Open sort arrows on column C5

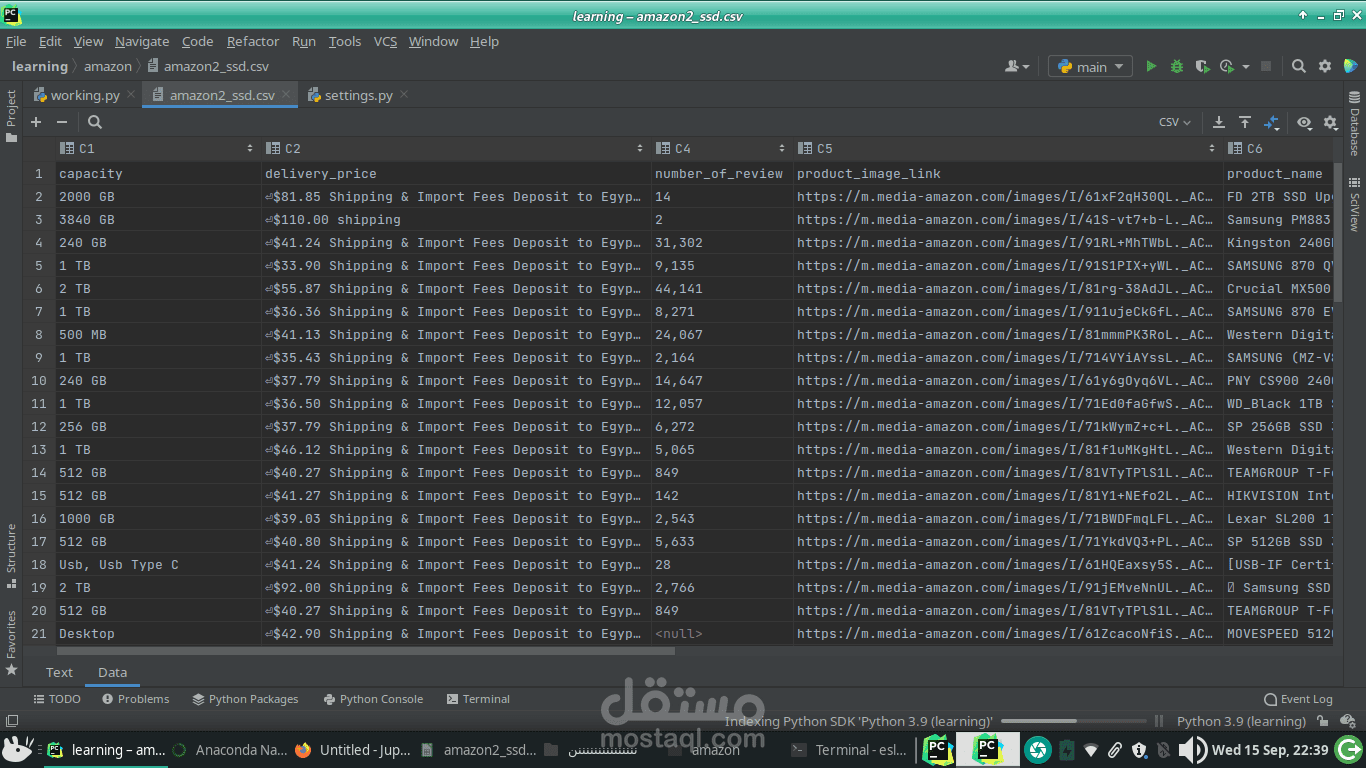(1212, 148)
